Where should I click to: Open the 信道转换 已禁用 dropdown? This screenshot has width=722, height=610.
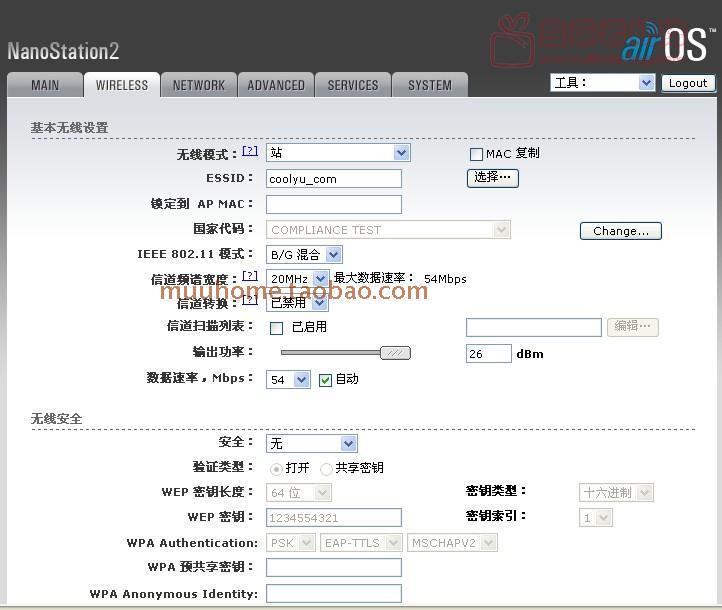point(297,302)
